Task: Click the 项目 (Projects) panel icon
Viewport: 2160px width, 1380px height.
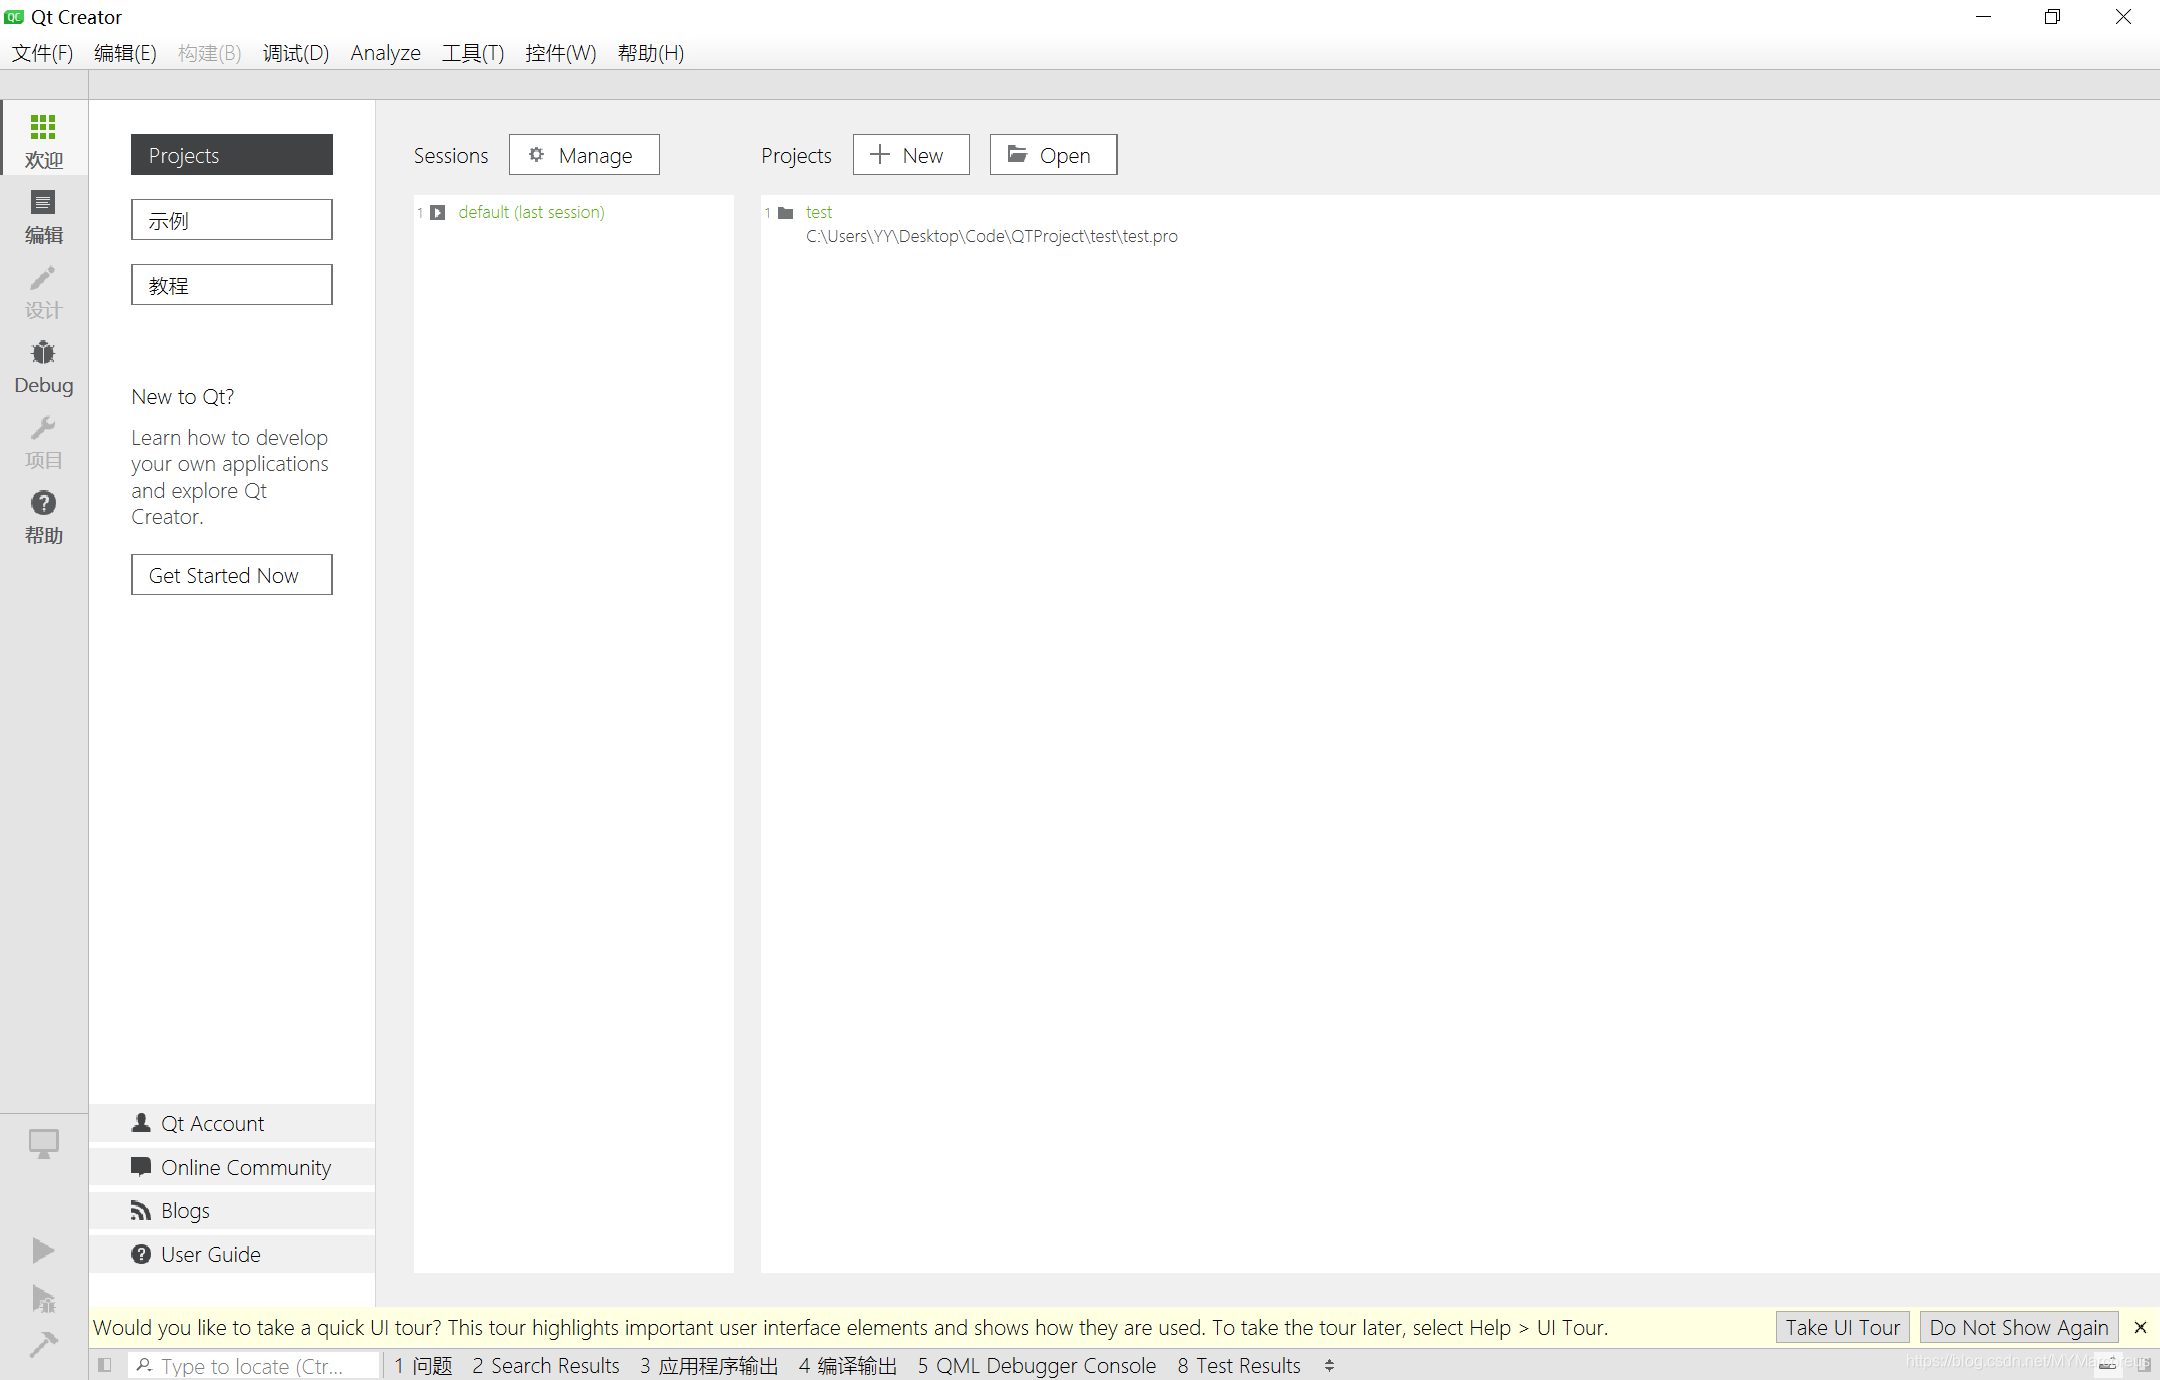Action: coord(43,442)
